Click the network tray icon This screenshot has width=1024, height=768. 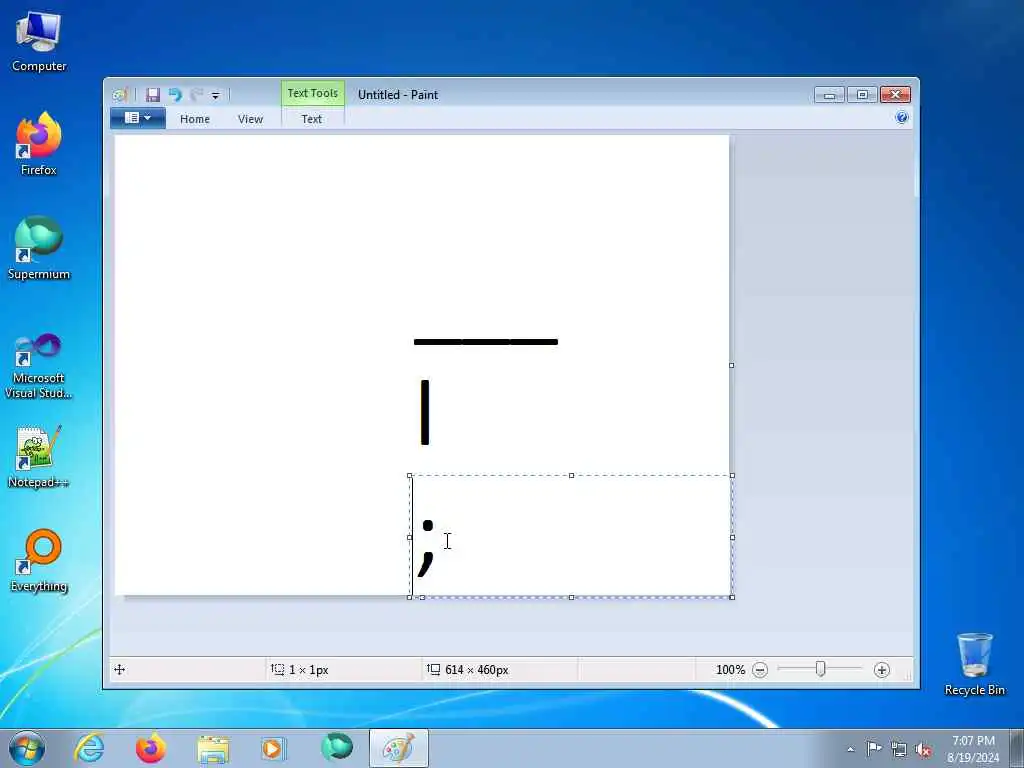pyautogui.click(x=899, y=749)
